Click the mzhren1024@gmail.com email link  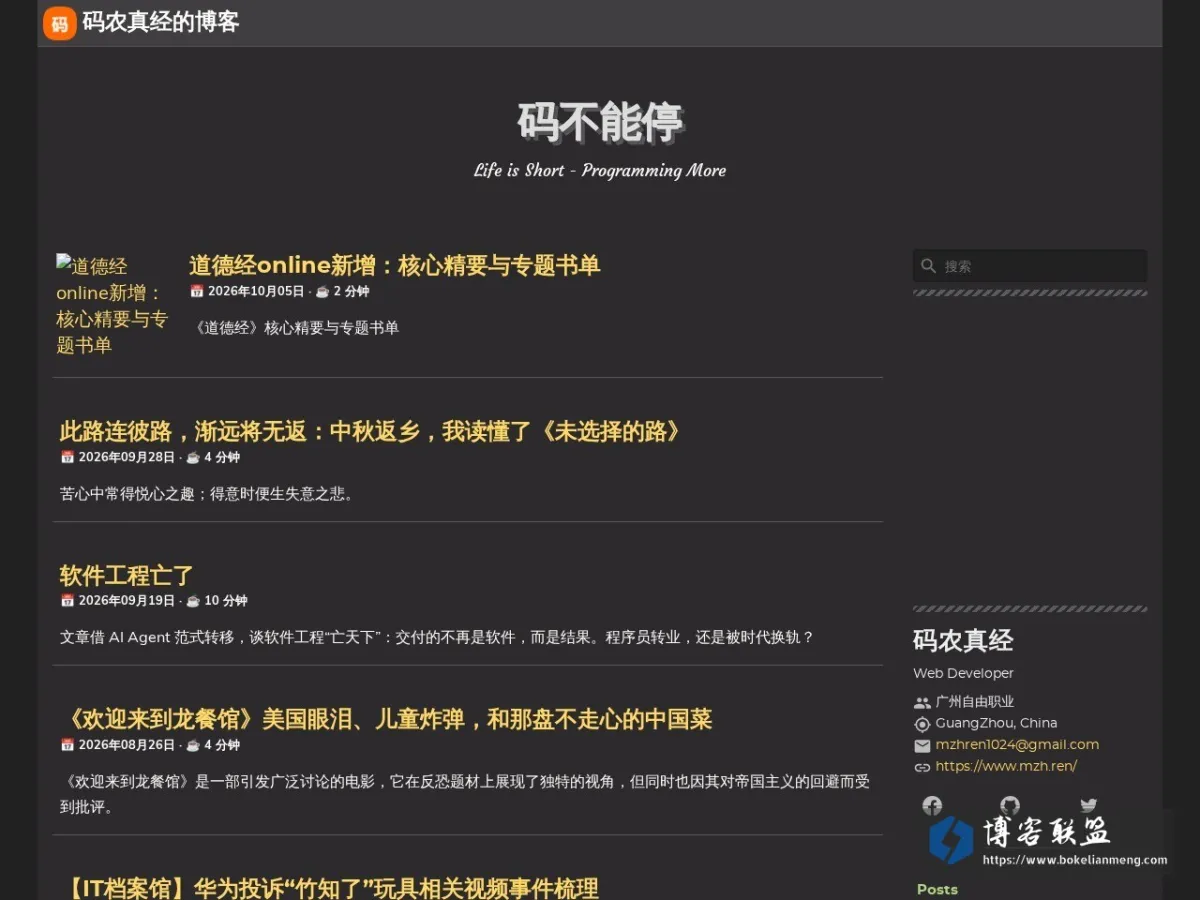1017,745
